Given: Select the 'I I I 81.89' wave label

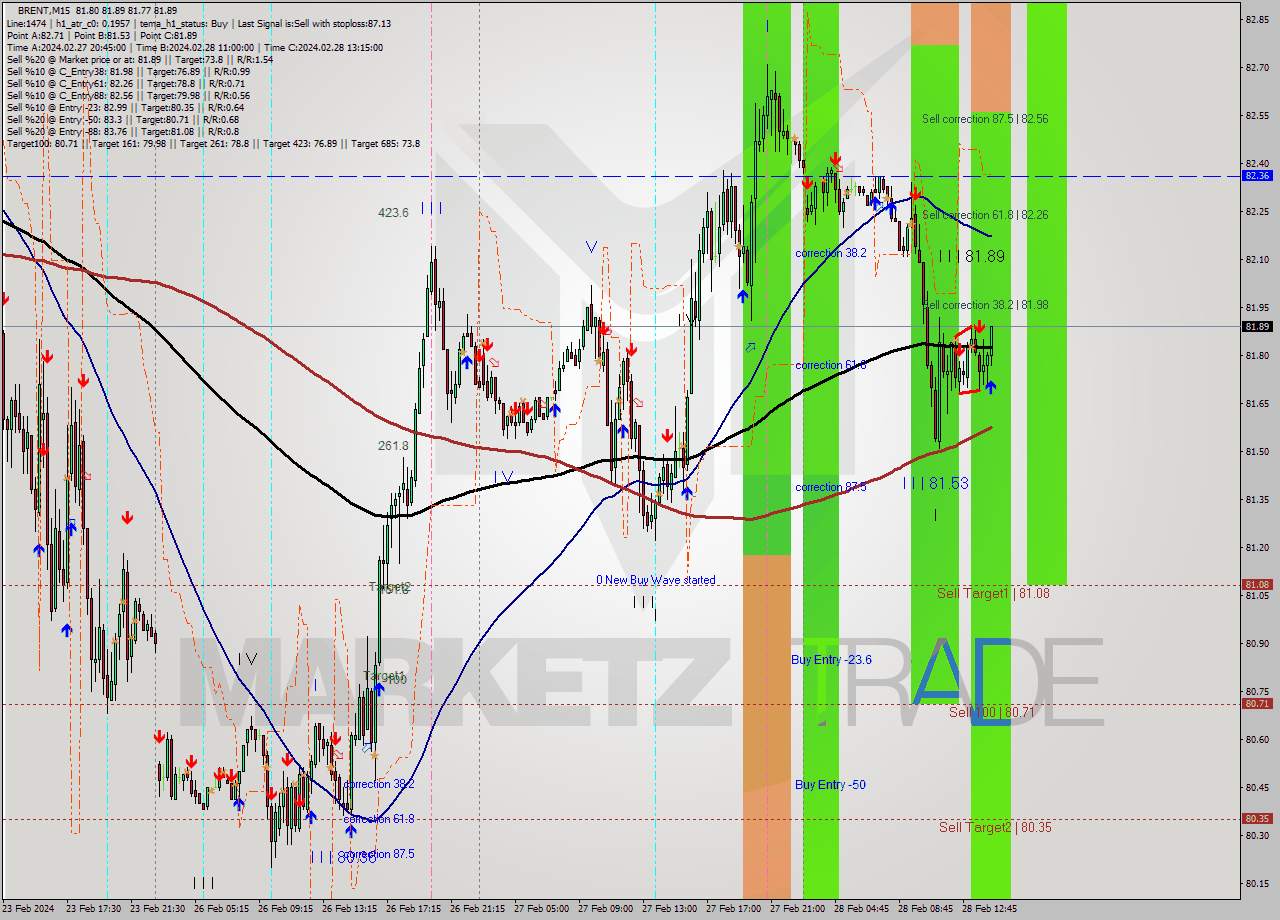Looking at the screenshot, I should click(971, 256).
